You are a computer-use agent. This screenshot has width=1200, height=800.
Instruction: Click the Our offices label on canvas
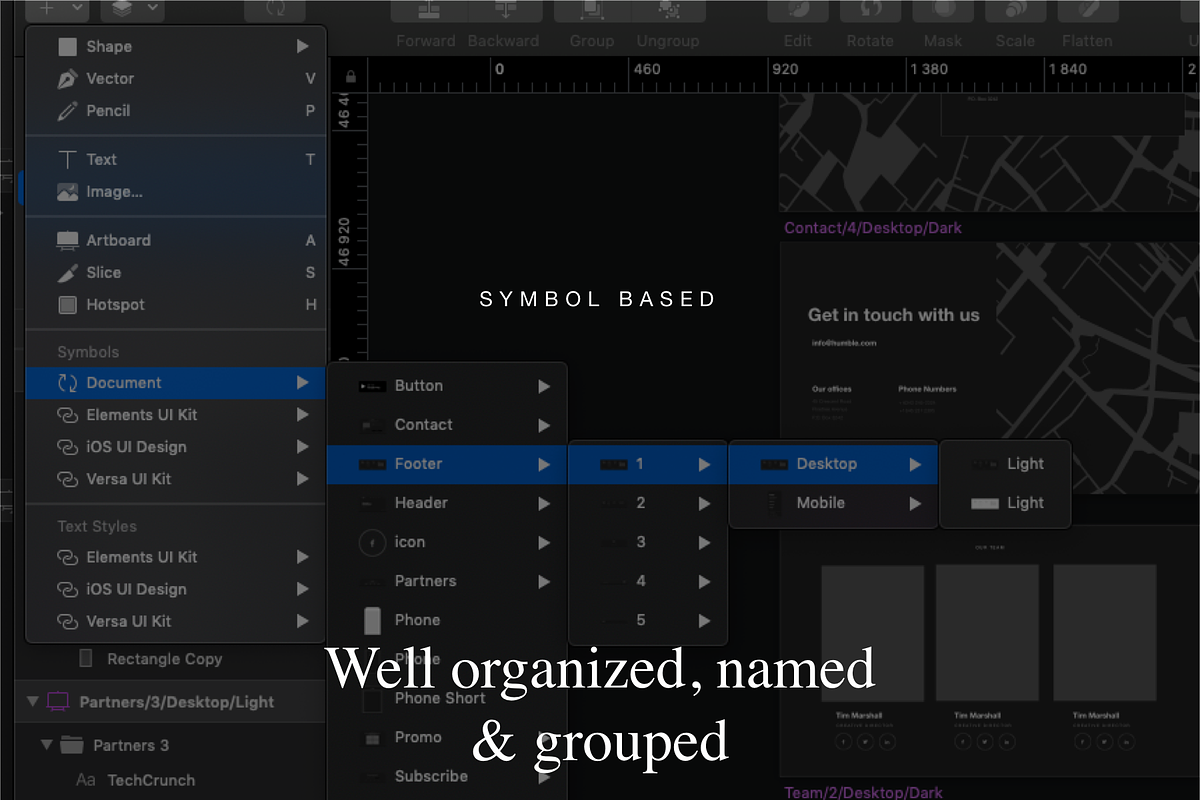coord(831,389)
